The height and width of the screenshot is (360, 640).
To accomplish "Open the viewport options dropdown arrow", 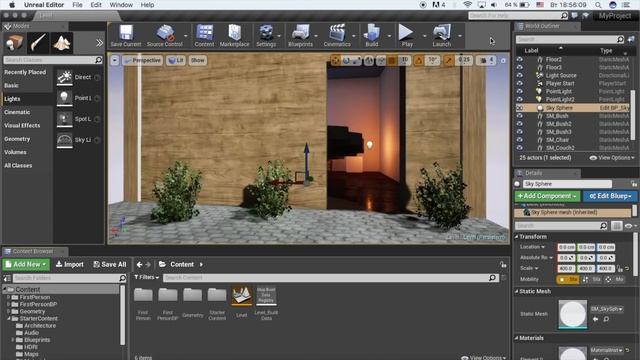I will point(115,60).
